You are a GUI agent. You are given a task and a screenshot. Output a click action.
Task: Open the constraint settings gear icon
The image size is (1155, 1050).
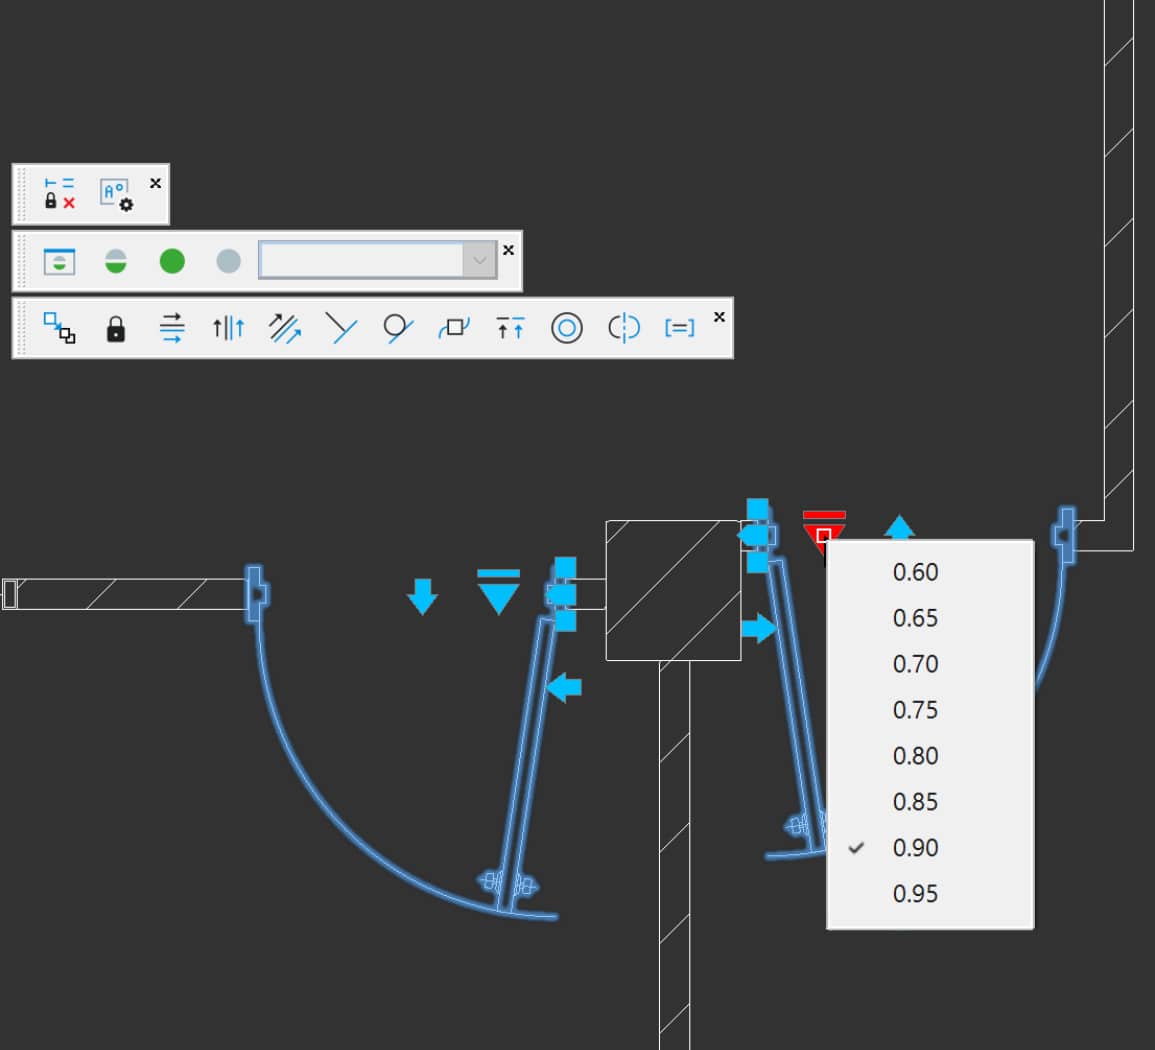(116, 194)
